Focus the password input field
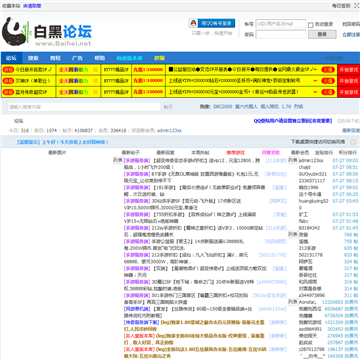The image size is (360, 360). point(281,34)
